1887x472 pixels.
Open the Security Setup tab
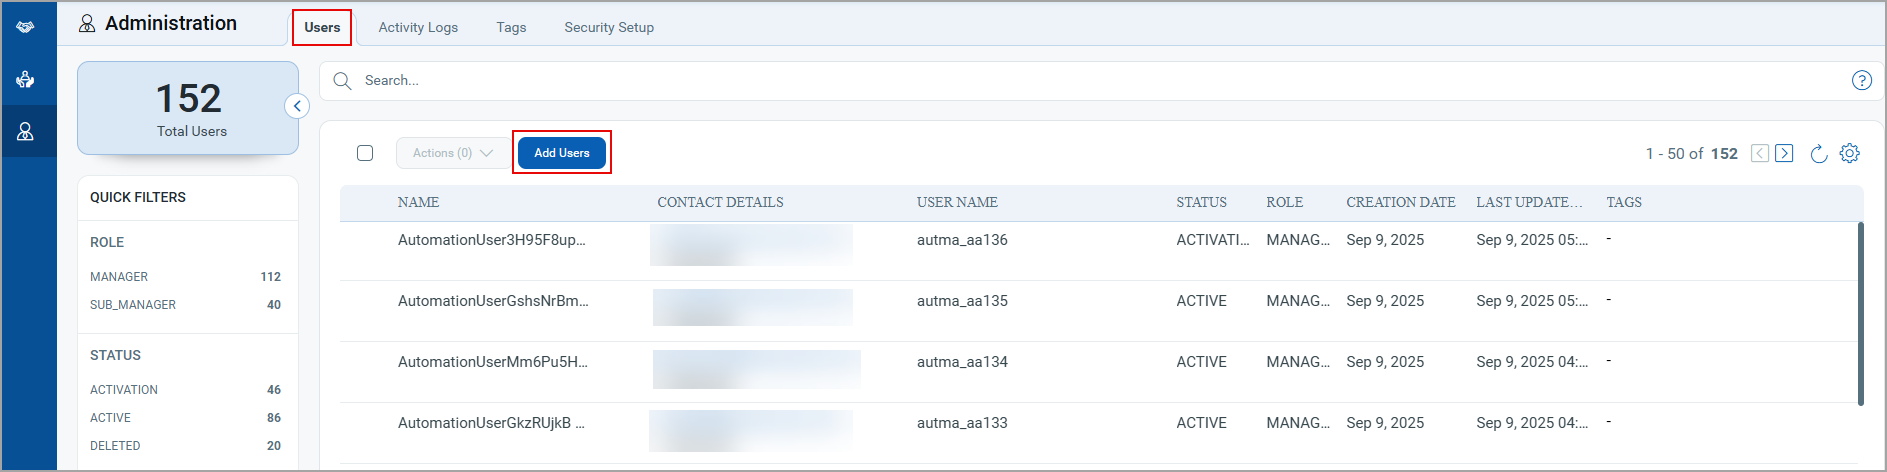coord(609,27)
